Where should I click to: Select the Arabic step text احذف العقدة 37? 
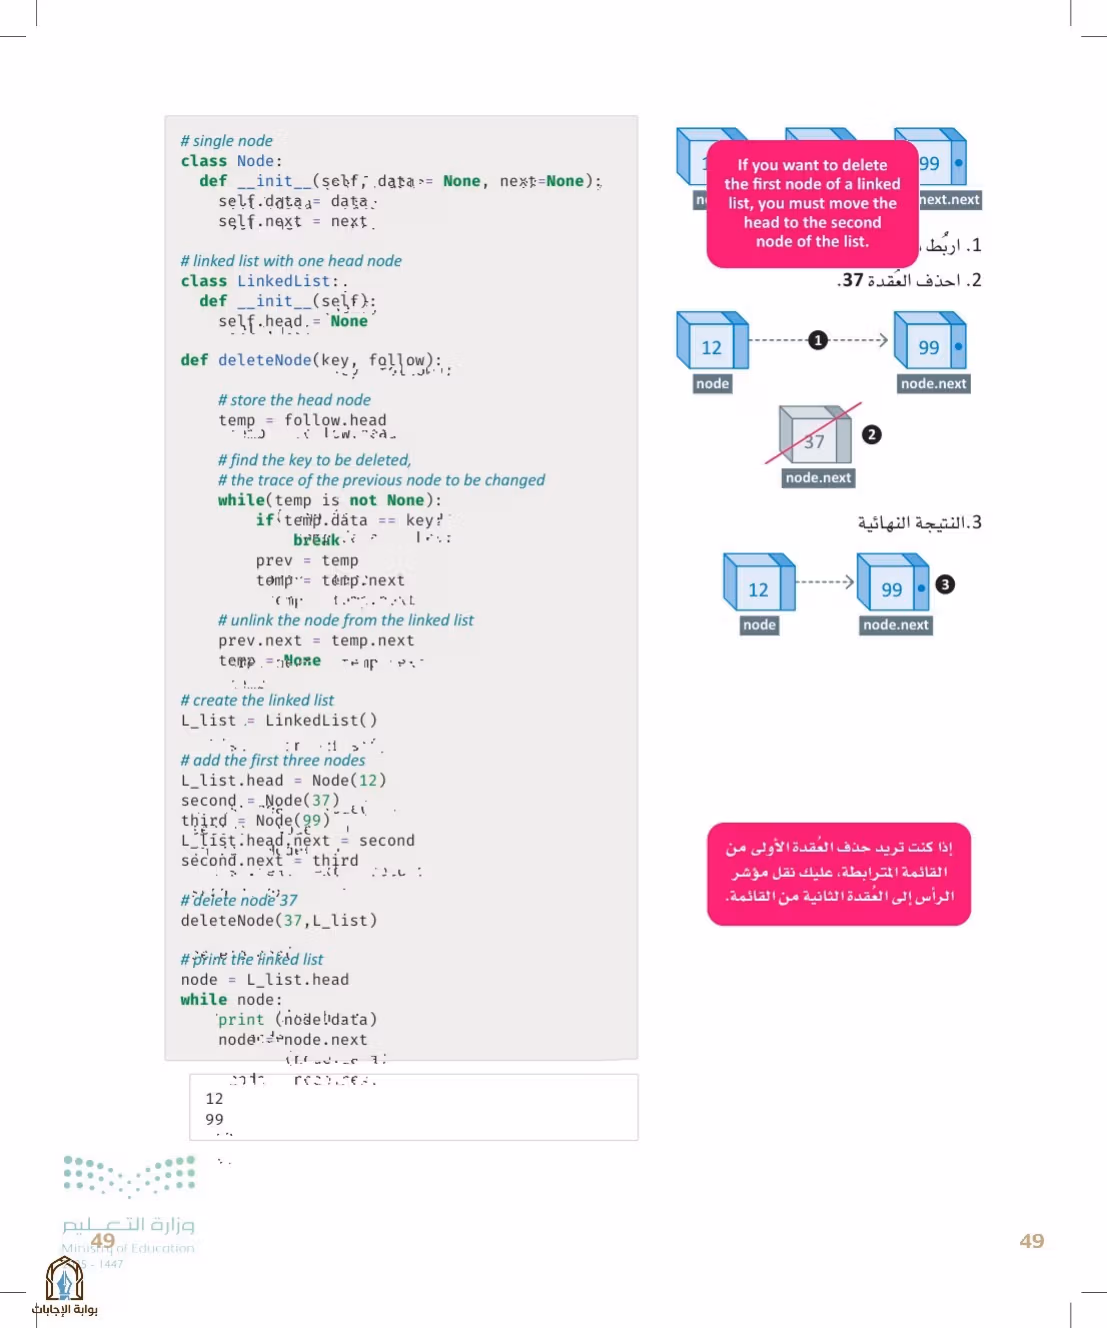(909, 280)
